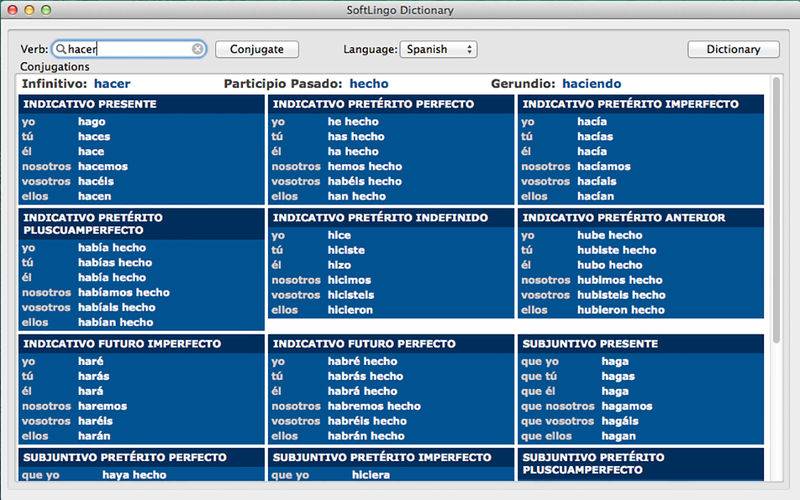The width and height of the screenshot is (800, 500).
Task: Click into the Verb input field
Action: pyautogui.click(x=128, y=49)
